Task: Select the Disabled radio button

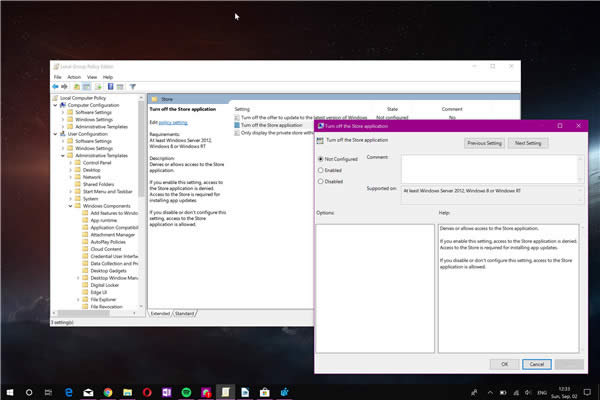Action: click(x=320, y=181)
